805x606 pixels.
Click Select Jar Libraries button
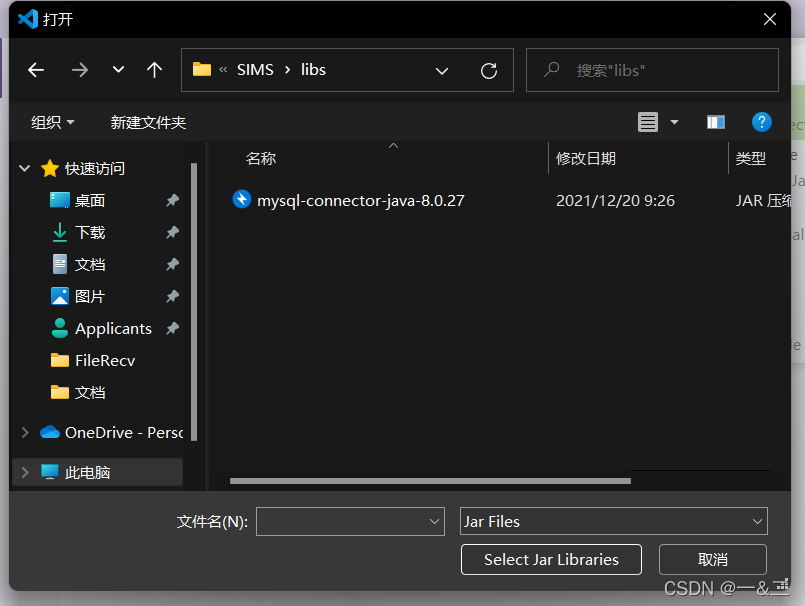pyautogui.click(x=551, y=559)
